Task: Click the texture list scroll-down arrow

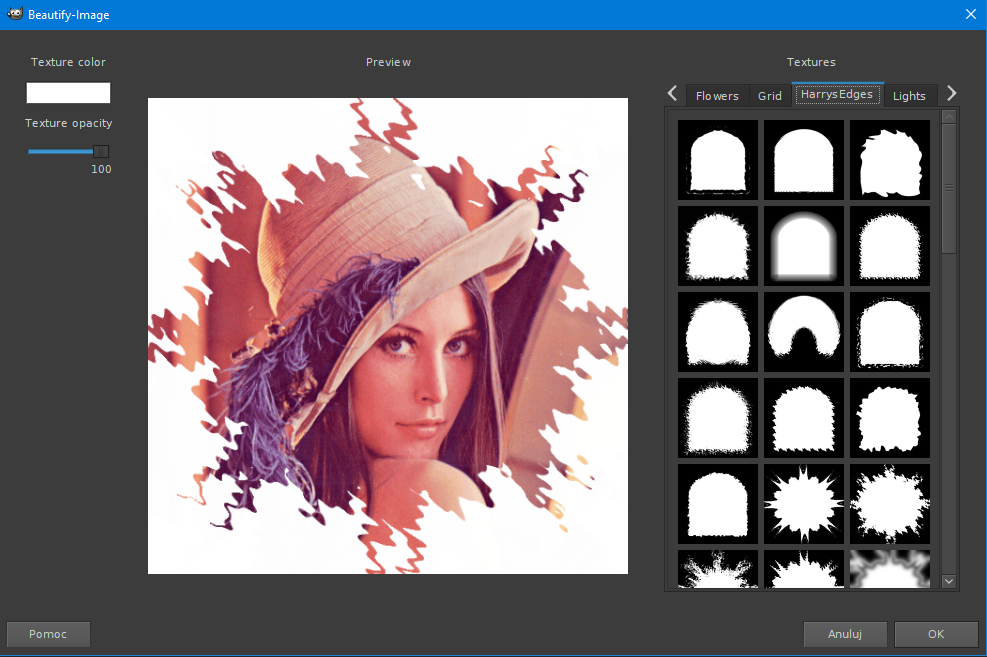Action: (949, 581)
